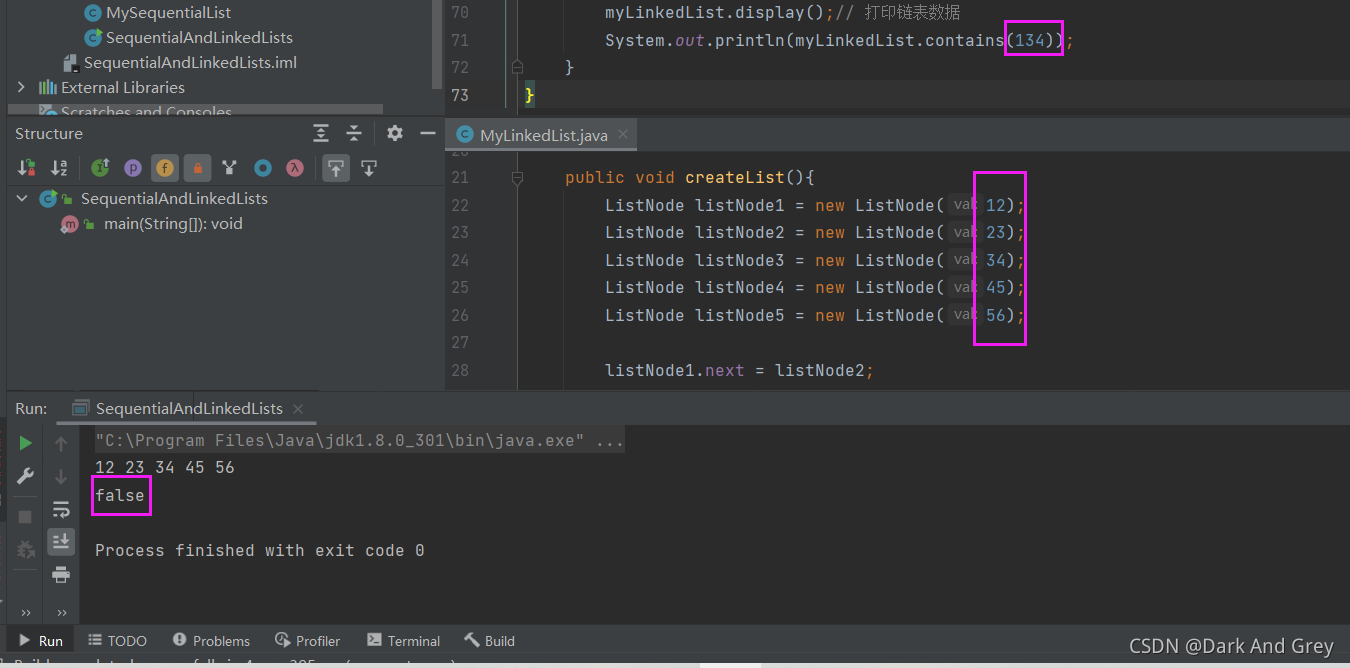Click val parameter hint on line 22
Screen dimensions: 1350x668
click(964, 205)
